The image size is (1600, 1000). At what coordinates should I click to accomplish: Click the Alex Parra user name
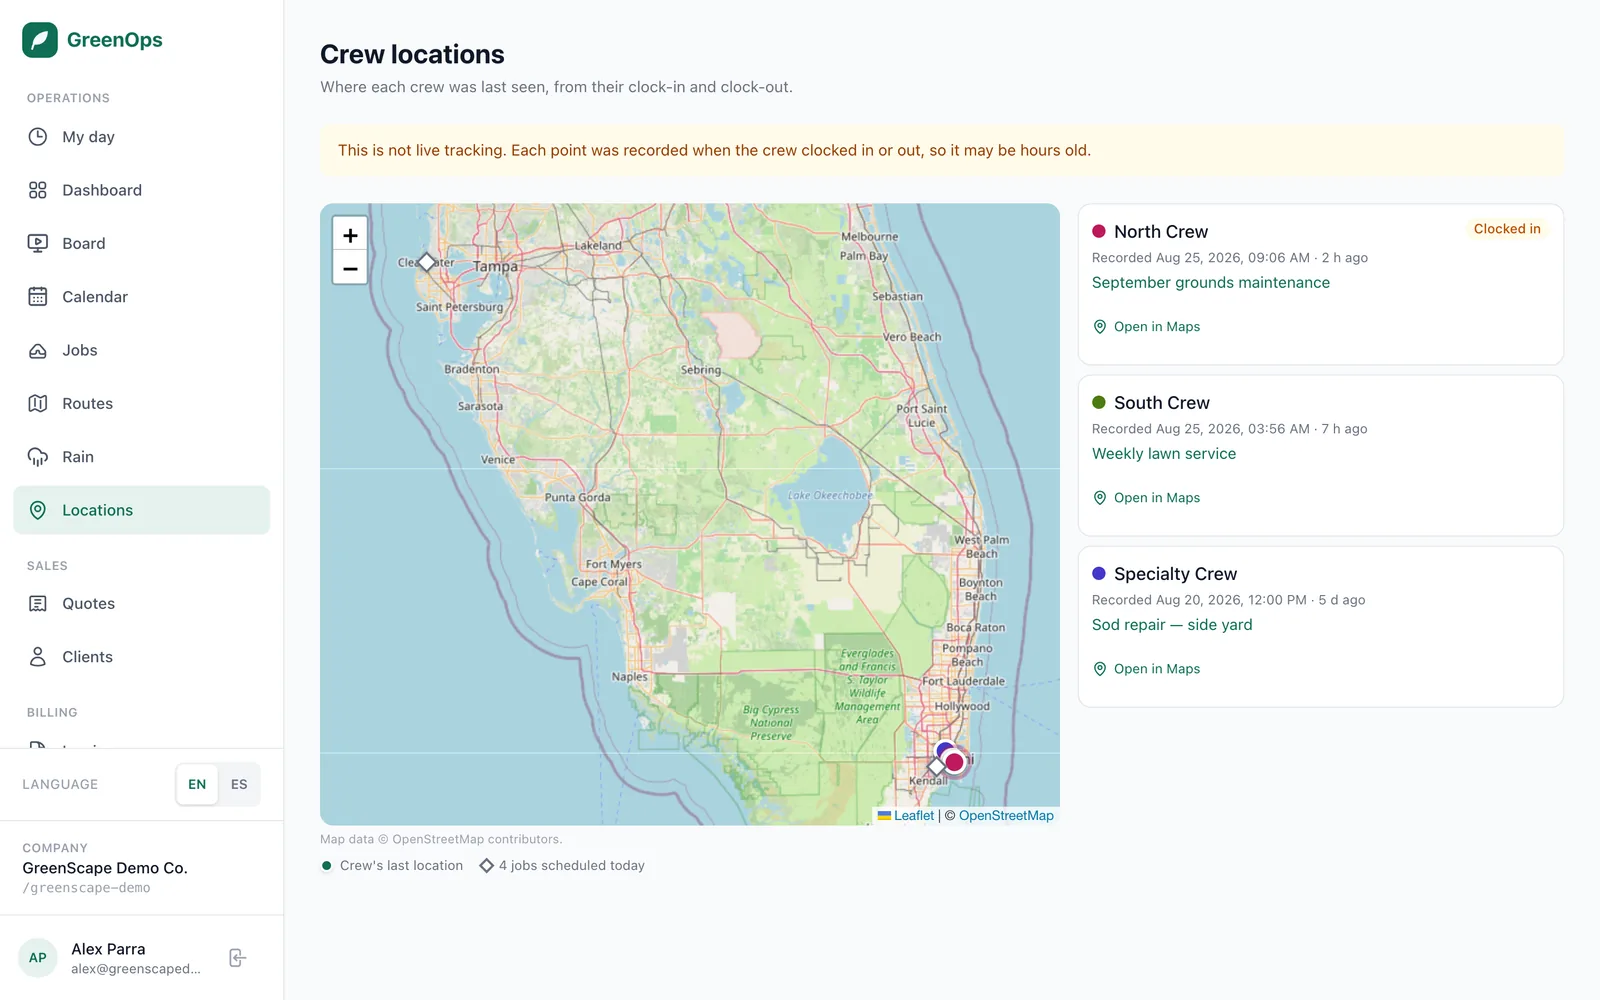(108, 949)
